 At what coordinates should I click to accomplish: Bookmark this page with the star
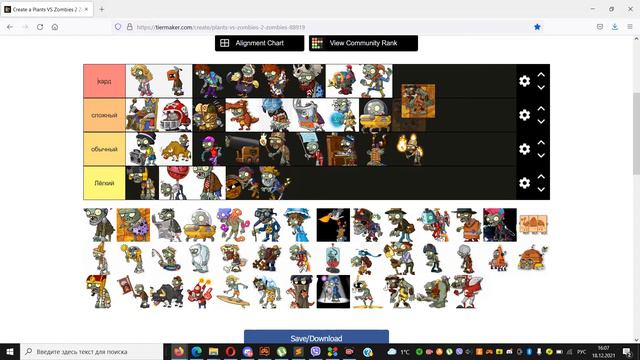537,27
